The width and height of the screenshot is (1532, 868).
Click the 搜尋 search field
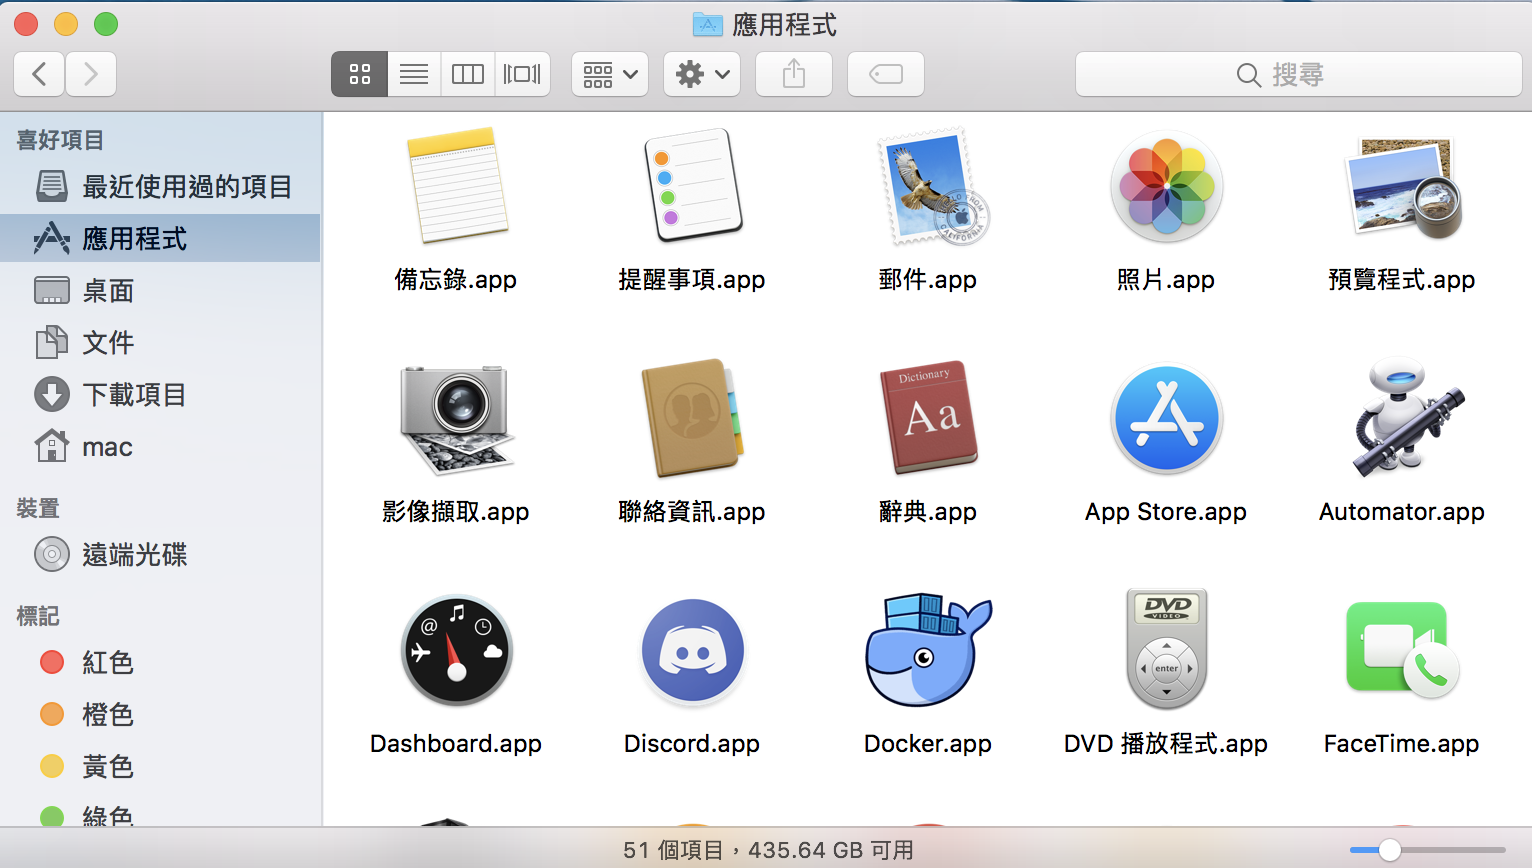tap(1298, 74)
